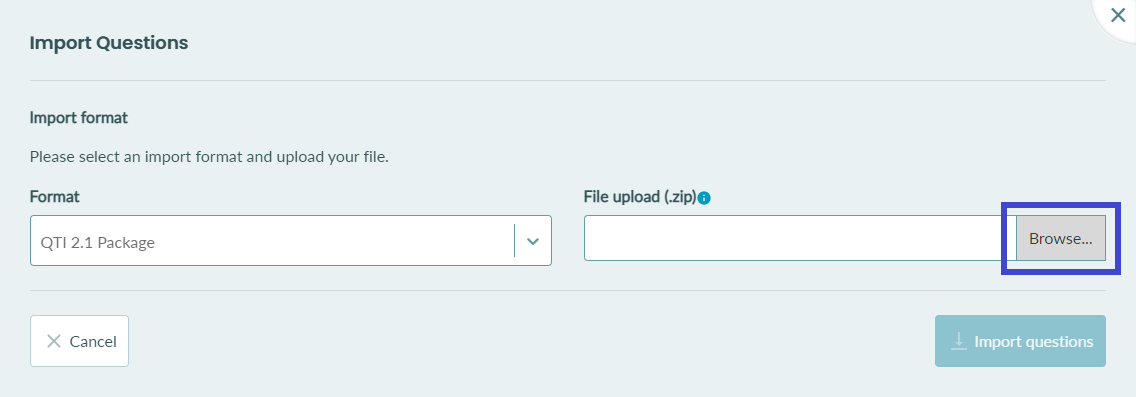Click the Import questions button
This screenshot has height=397, width=1136.
1020,341
